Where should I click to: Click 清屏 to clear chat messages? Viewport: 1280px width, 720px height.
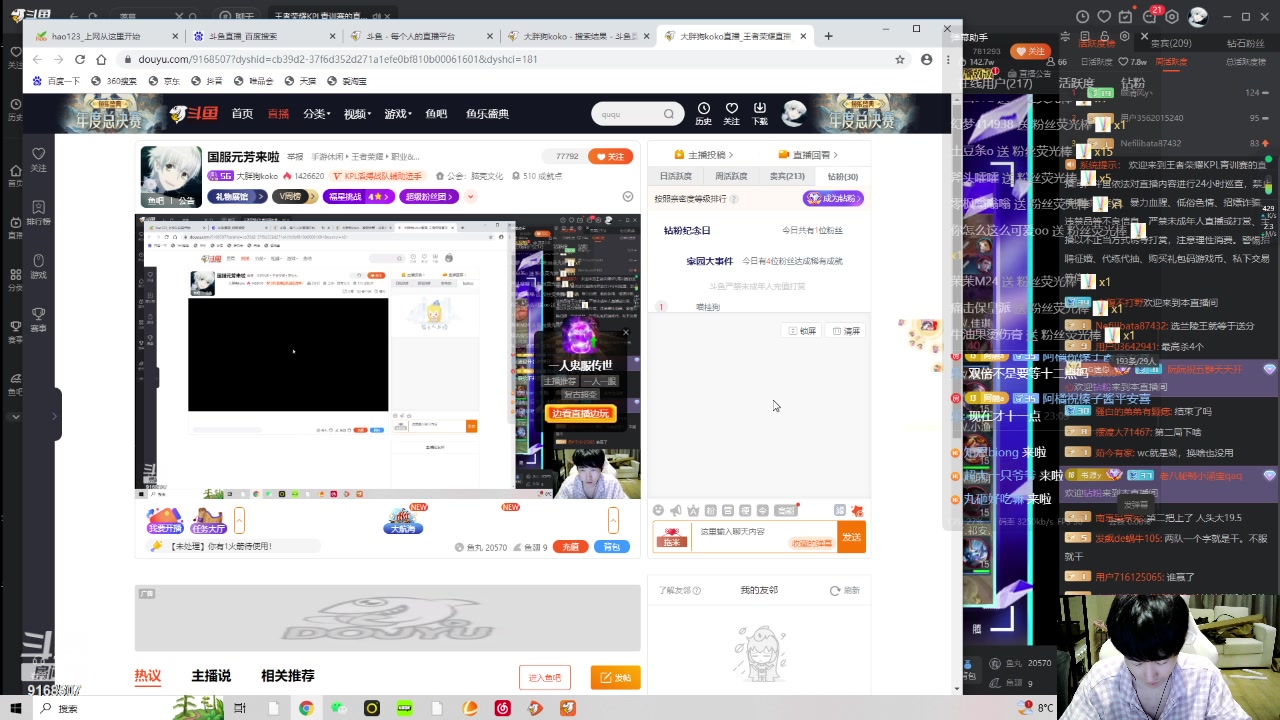[846, 331]
